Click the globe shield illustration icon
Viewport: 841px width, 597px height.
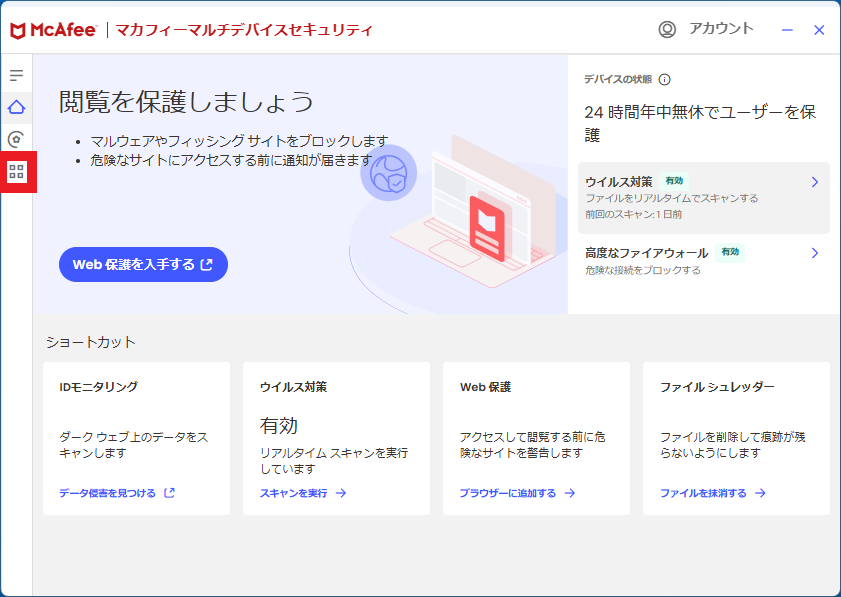(x=388, y=173)
